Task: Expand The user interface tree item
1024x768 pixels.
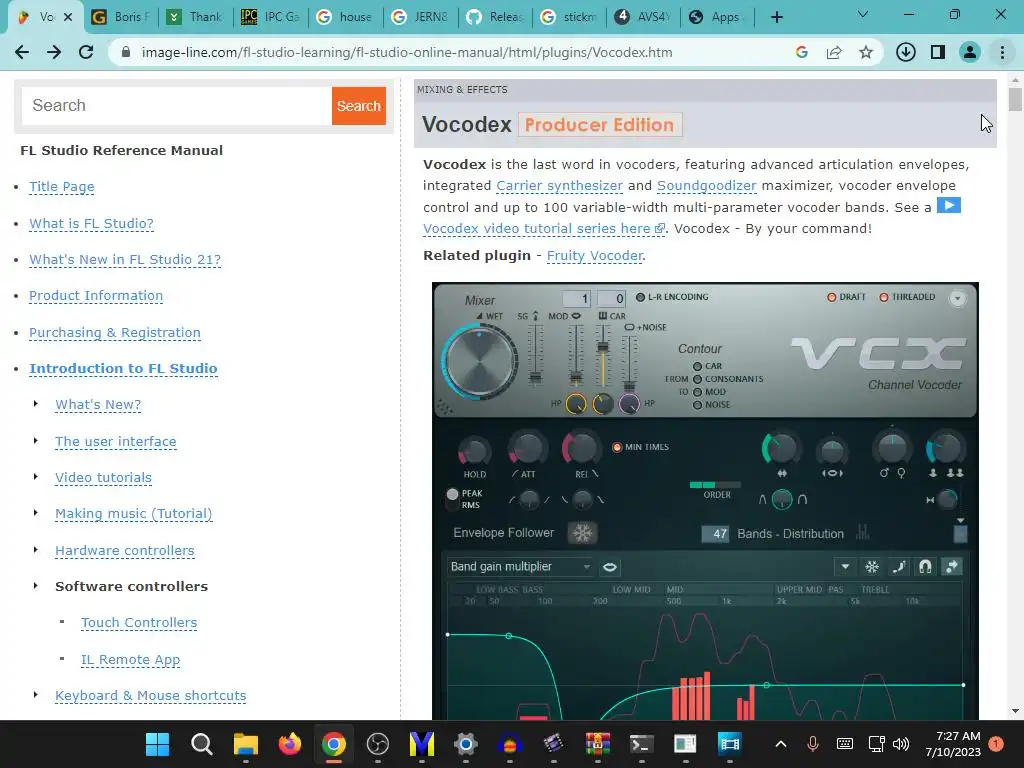Action: (x=36, y=441)
